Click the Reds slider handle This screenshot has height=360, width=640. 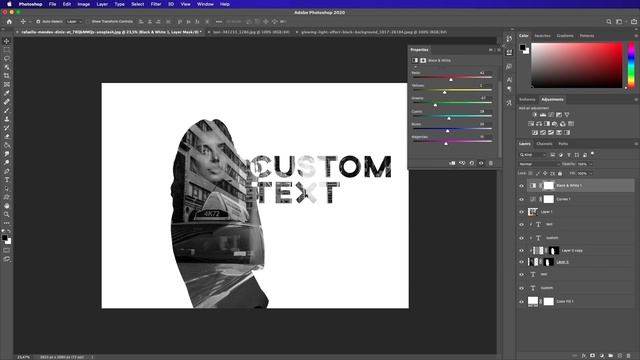coord(451,79)
